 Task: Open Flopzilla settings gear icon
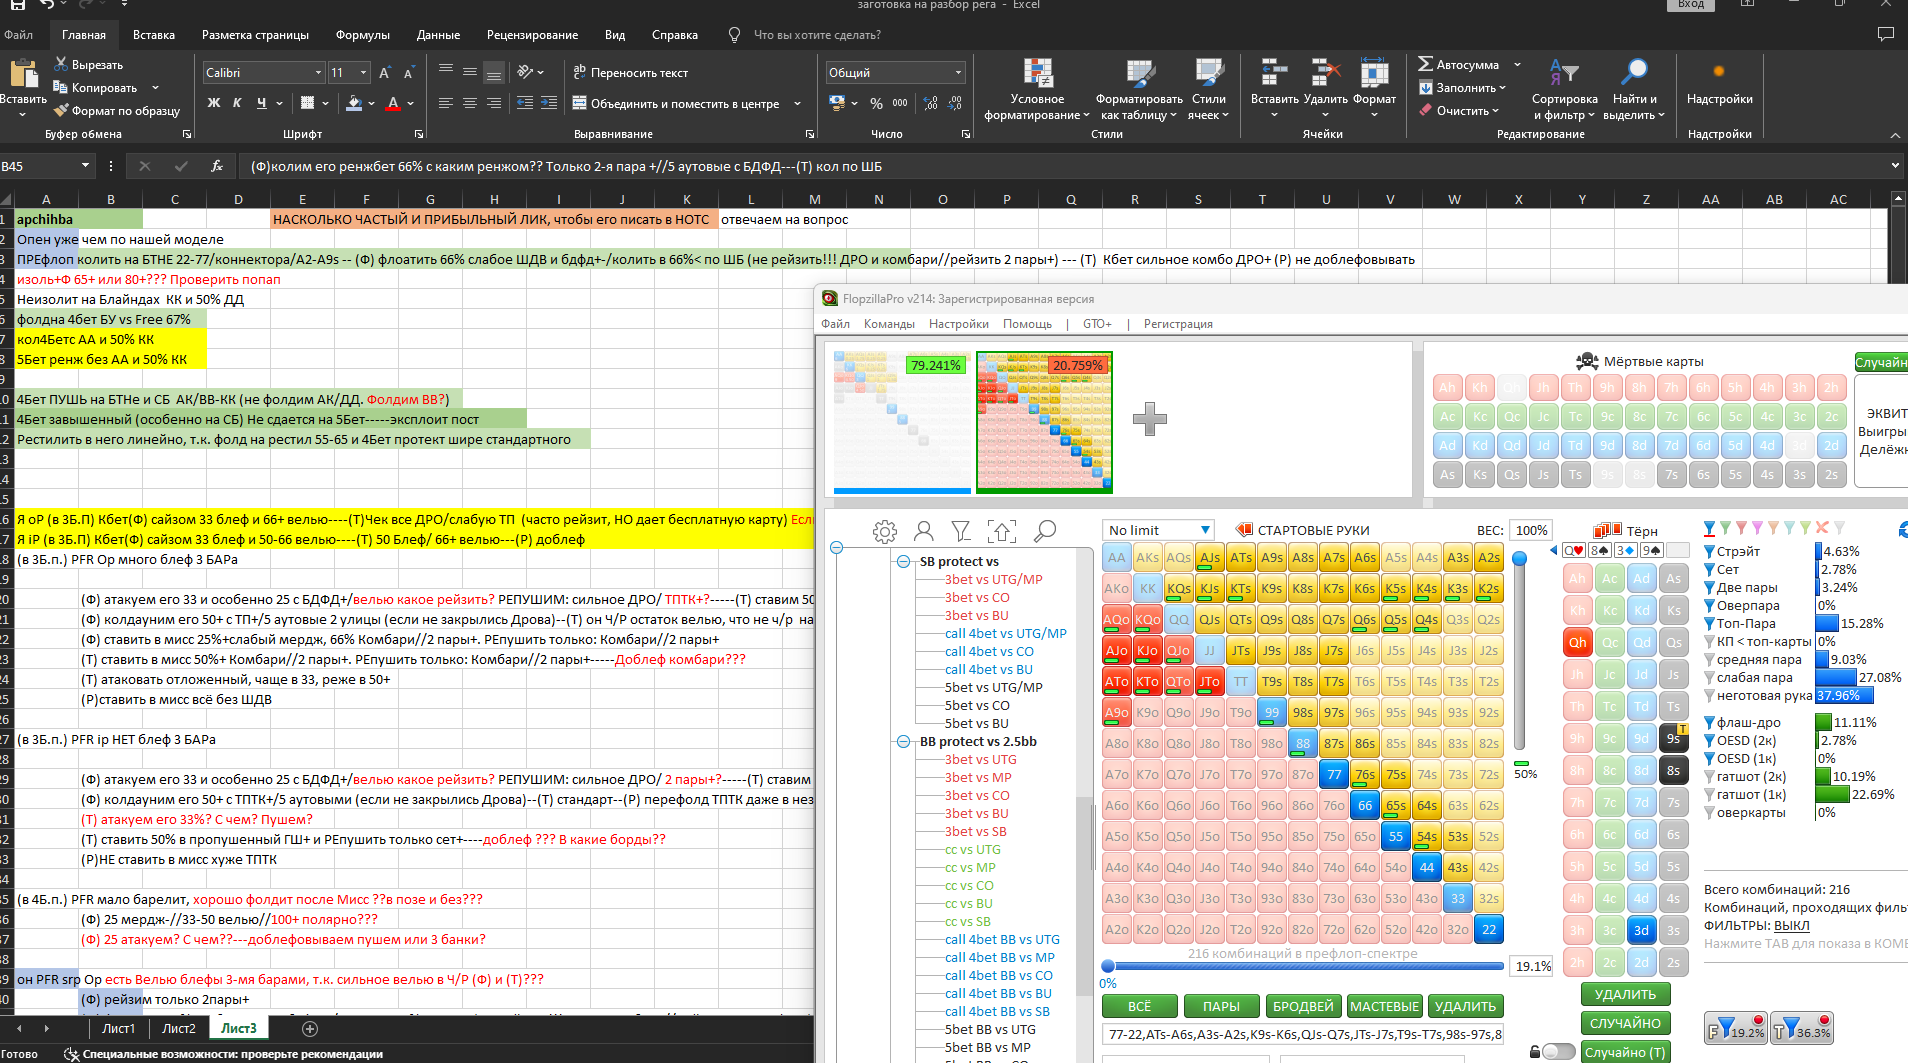[885, 531]
